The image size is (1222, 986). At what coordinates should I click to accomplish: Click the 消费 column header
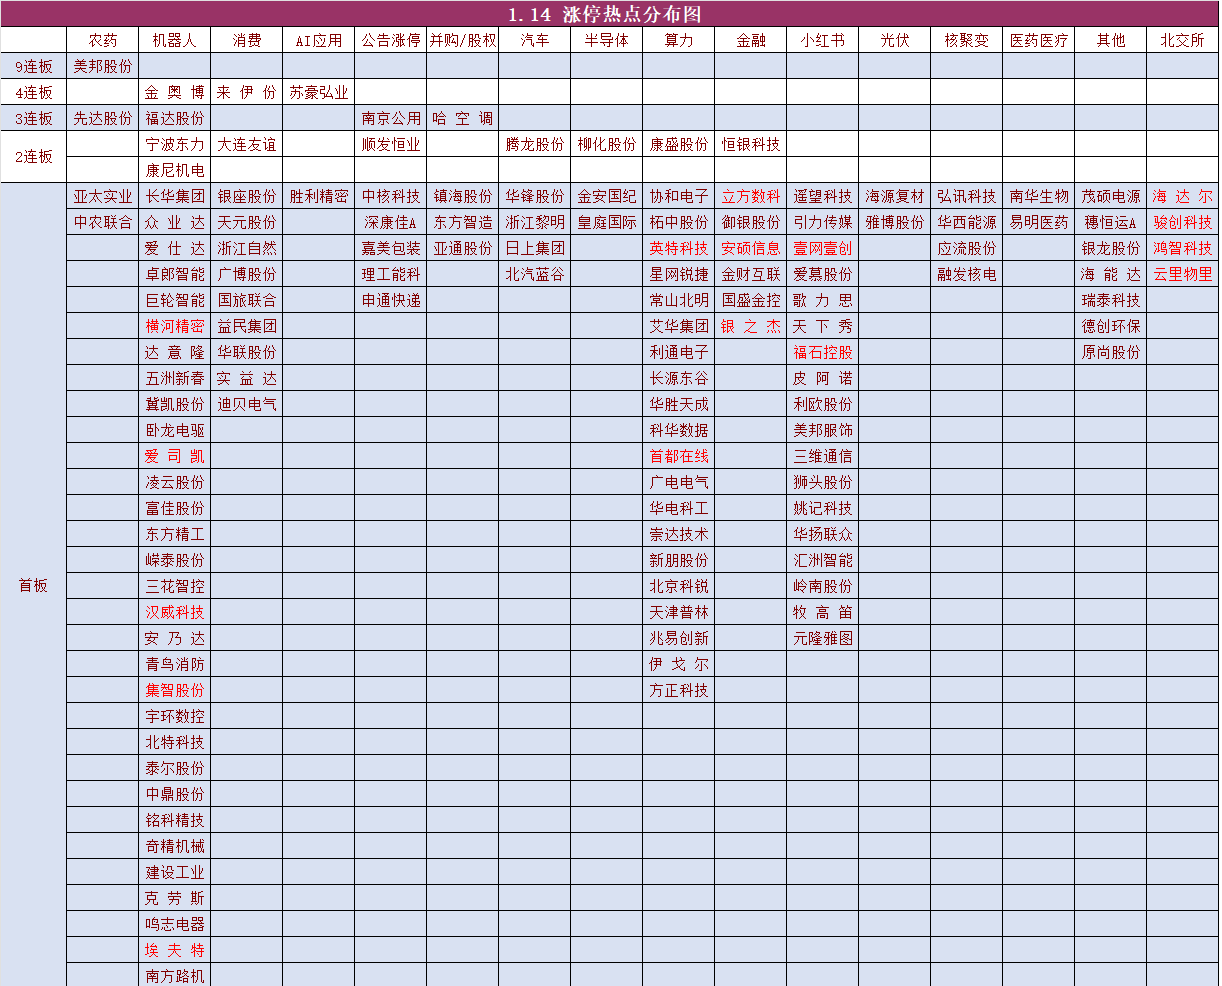(247, 40)
